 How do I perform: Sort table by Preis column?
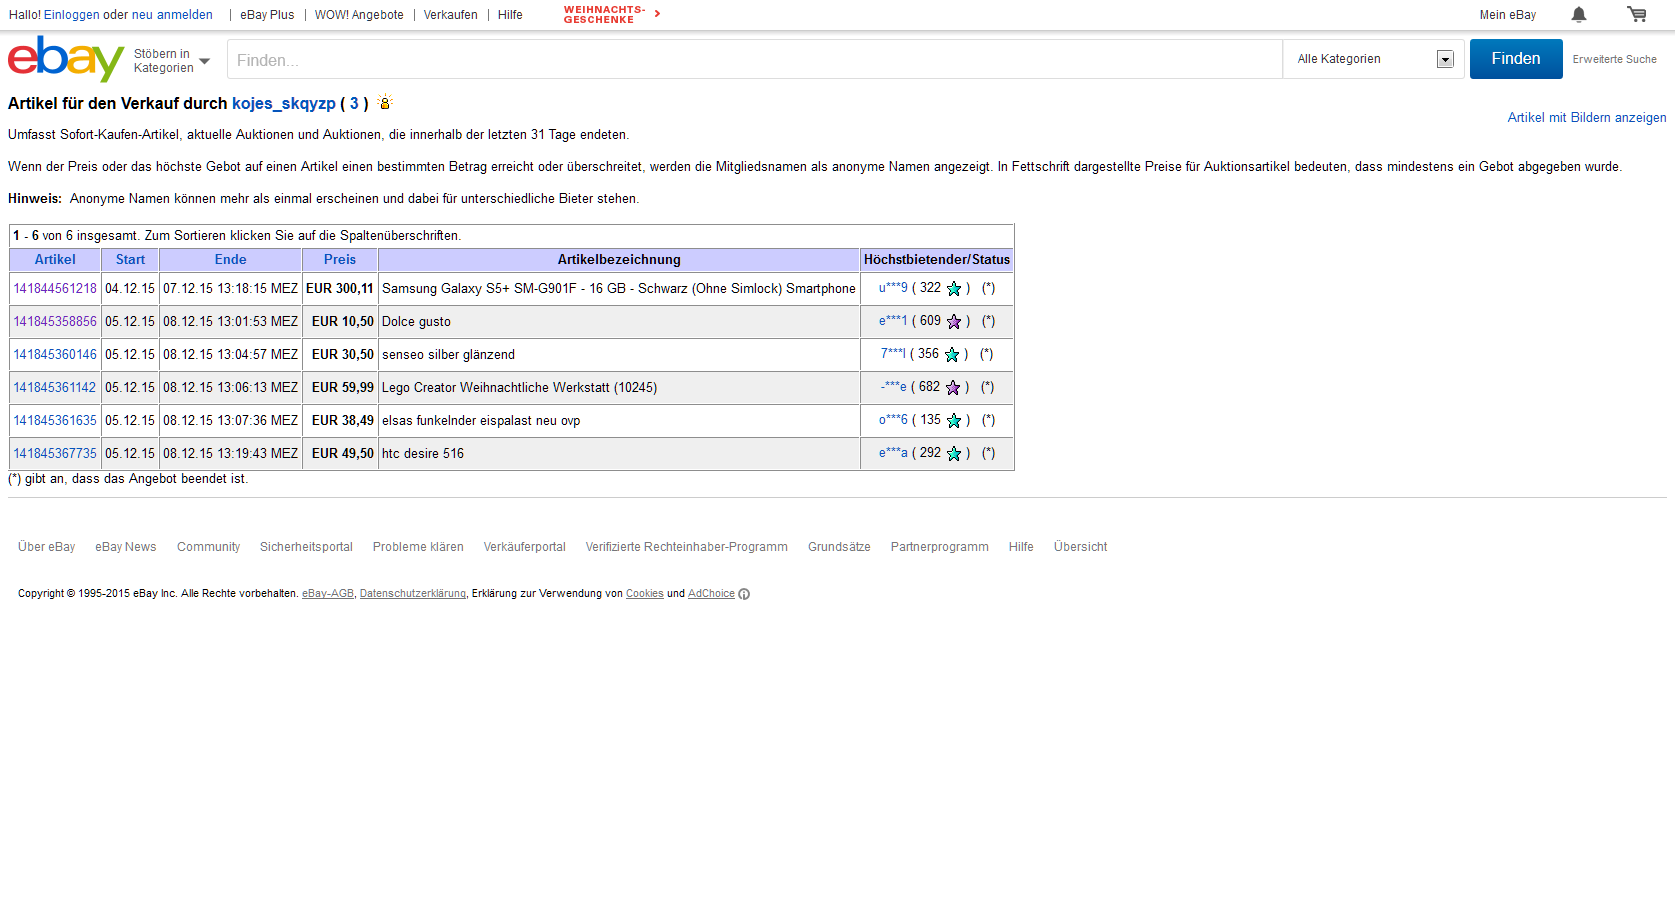click(x=340, y=259)
